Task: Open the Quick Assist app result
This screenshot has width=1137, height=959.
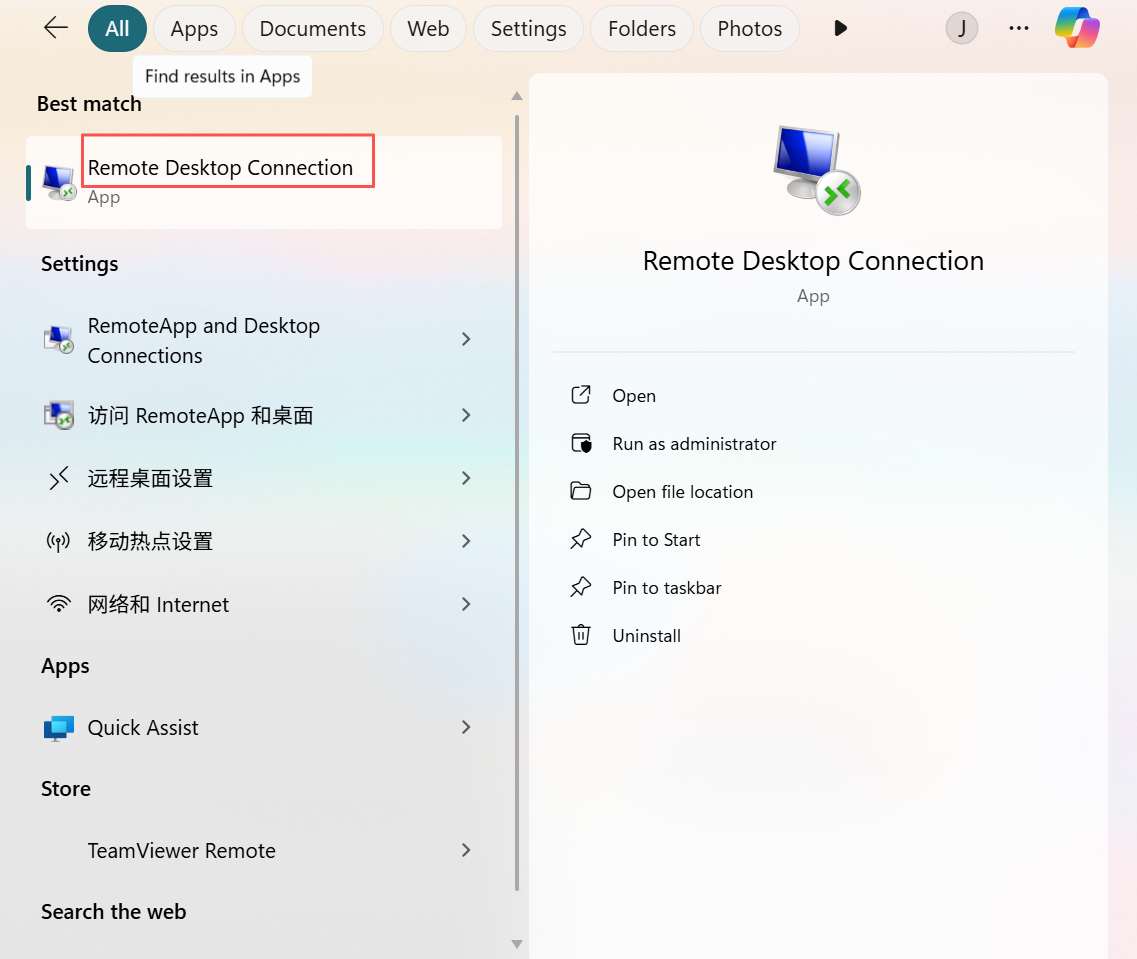Action: click(x=264, y=728)
